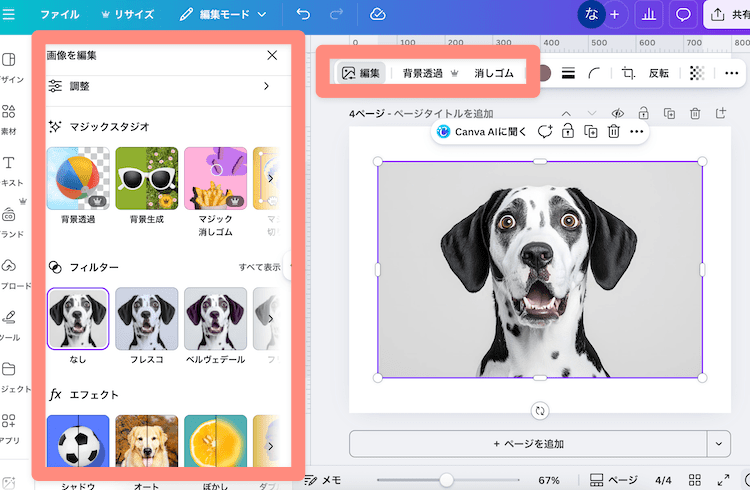Apply the golden dog auto effect
Image resolution: width=750 pixels, height=490 pixels.
click(x=147, y=441)
